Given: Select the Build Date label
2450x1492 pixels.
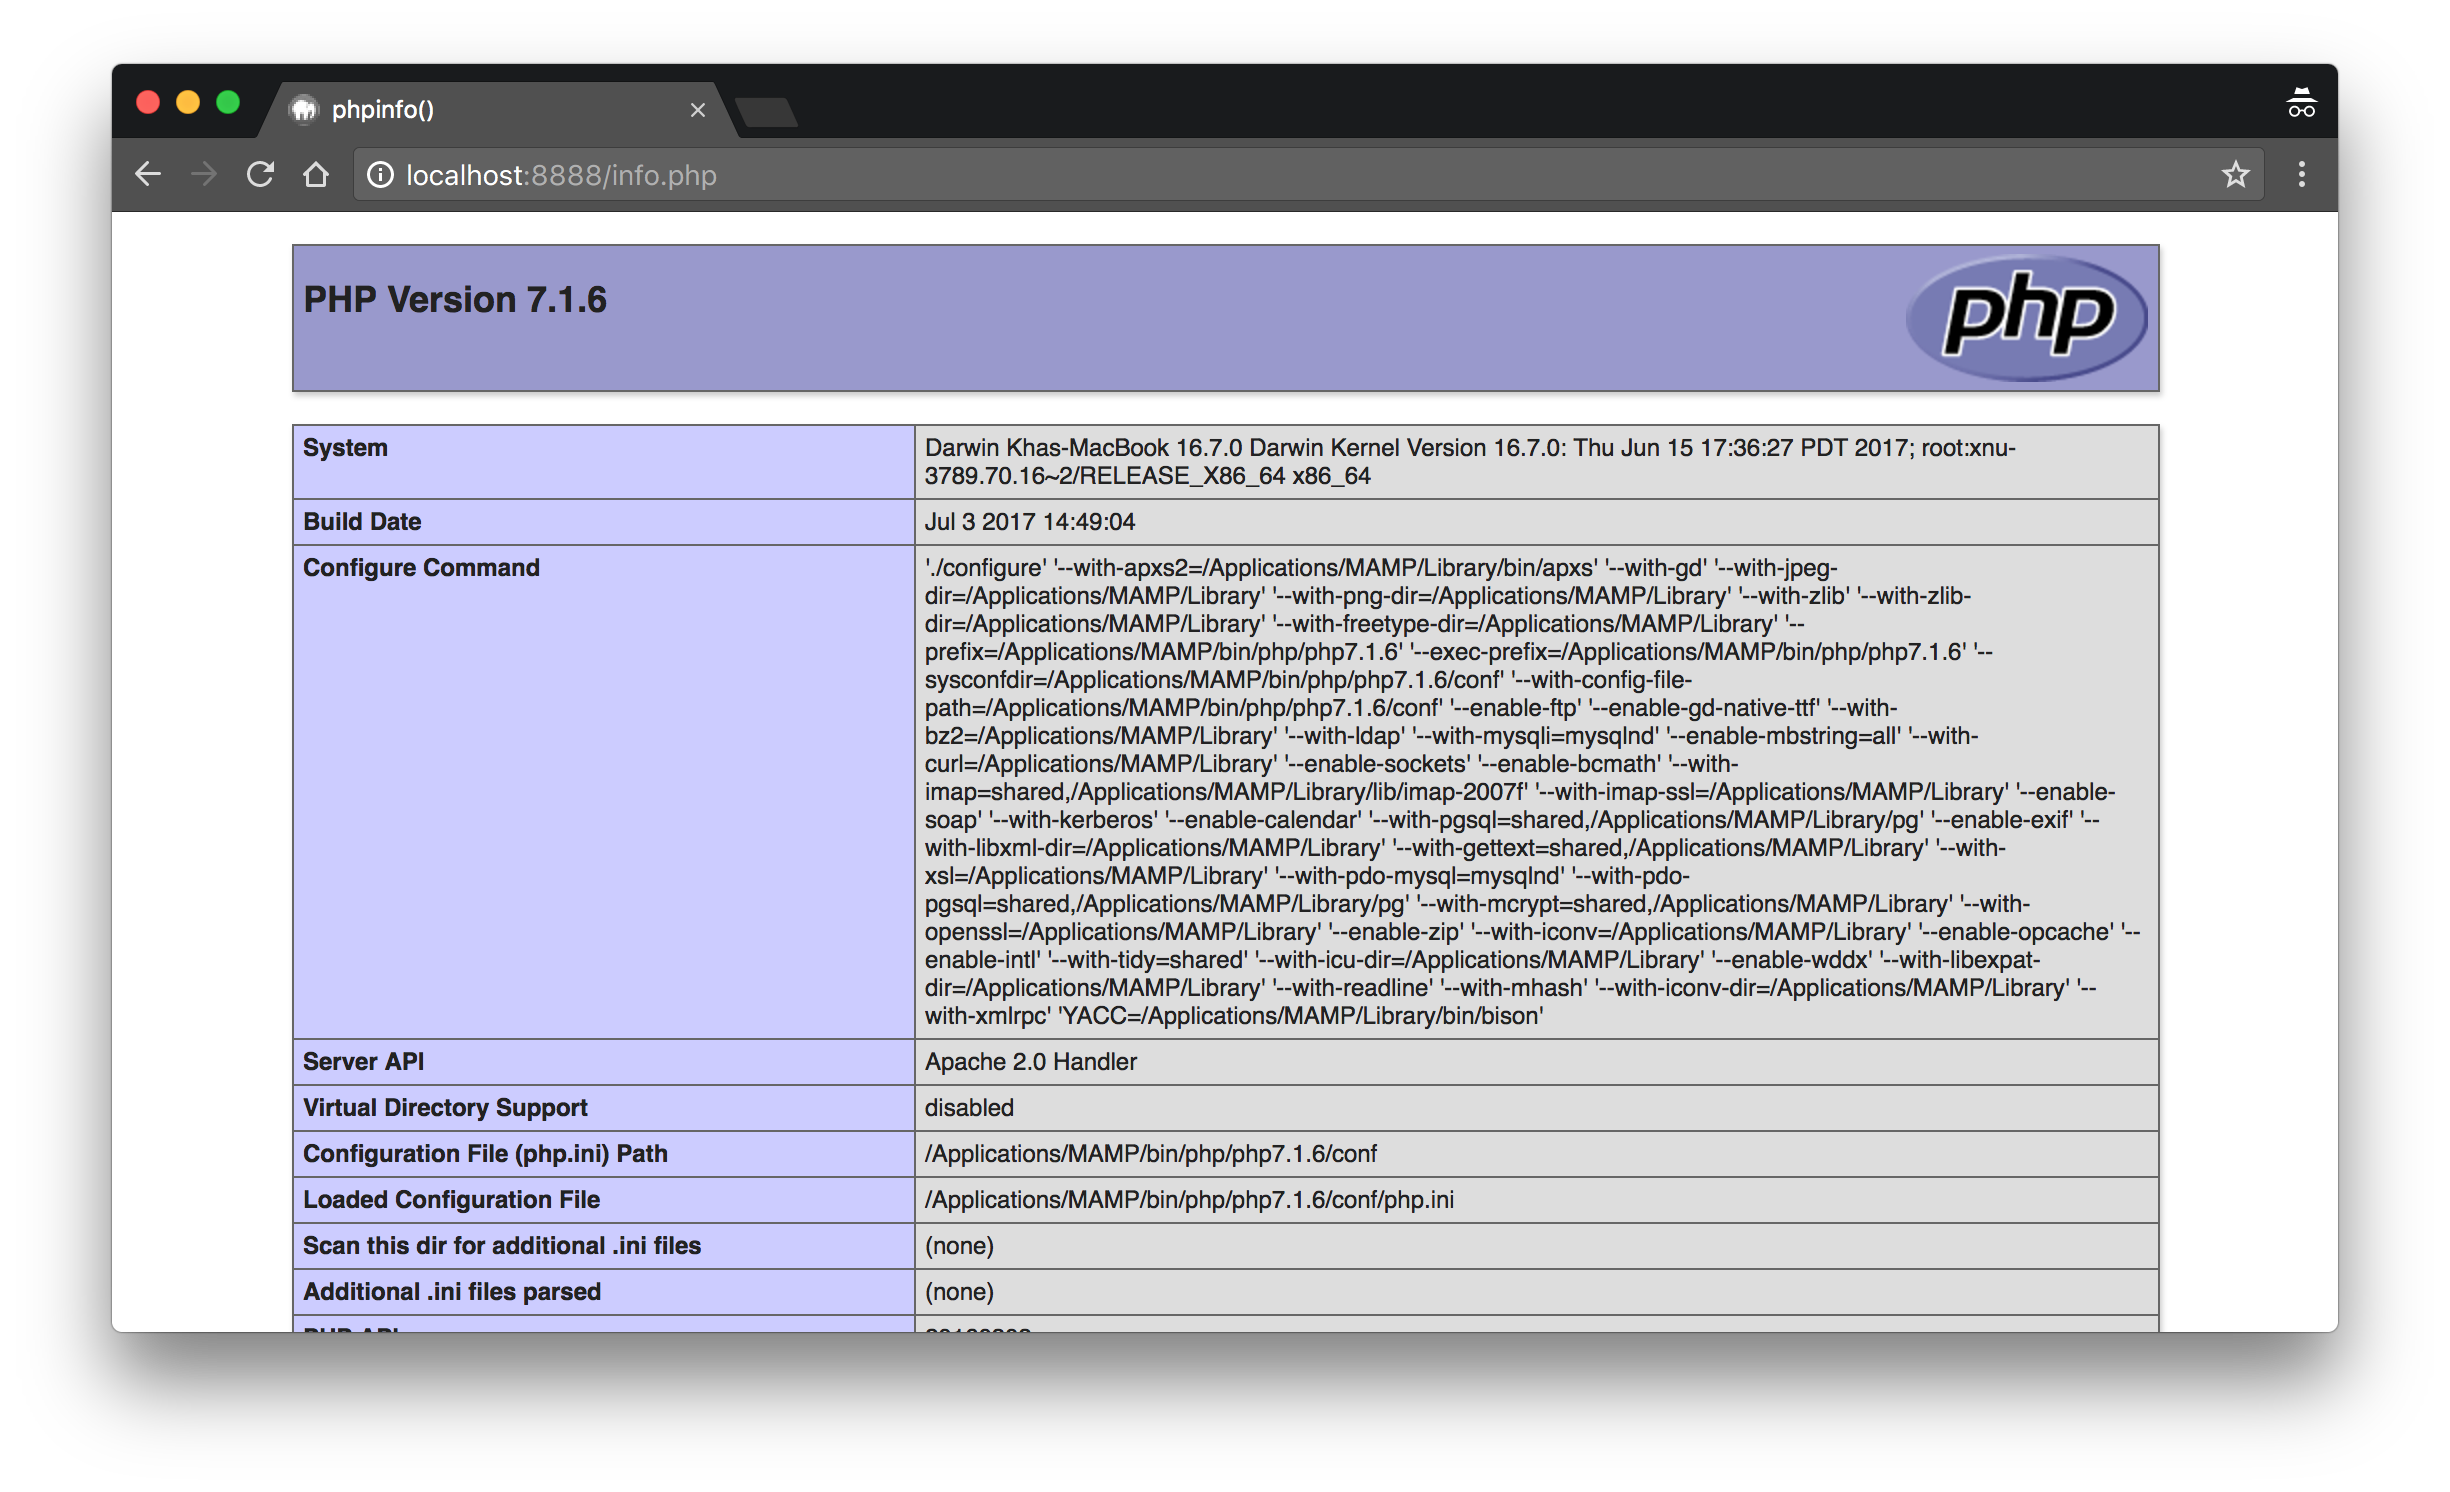Looking at the screenshot, I should (x=362, y=522).
